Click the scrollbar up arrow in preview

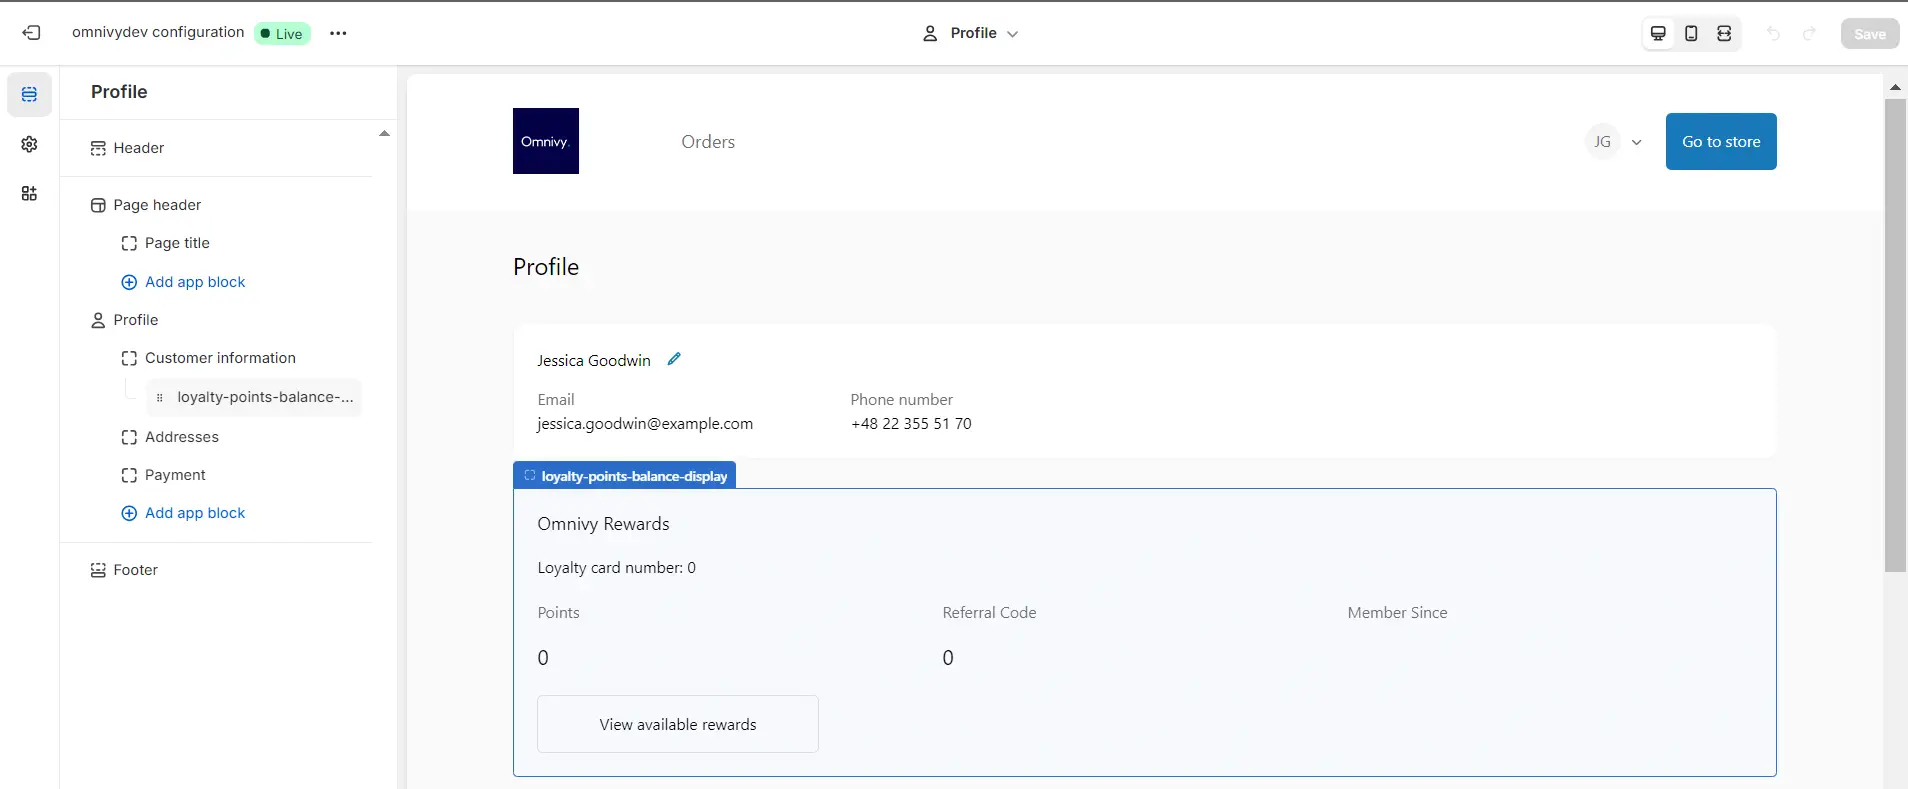coord(1895,87)
